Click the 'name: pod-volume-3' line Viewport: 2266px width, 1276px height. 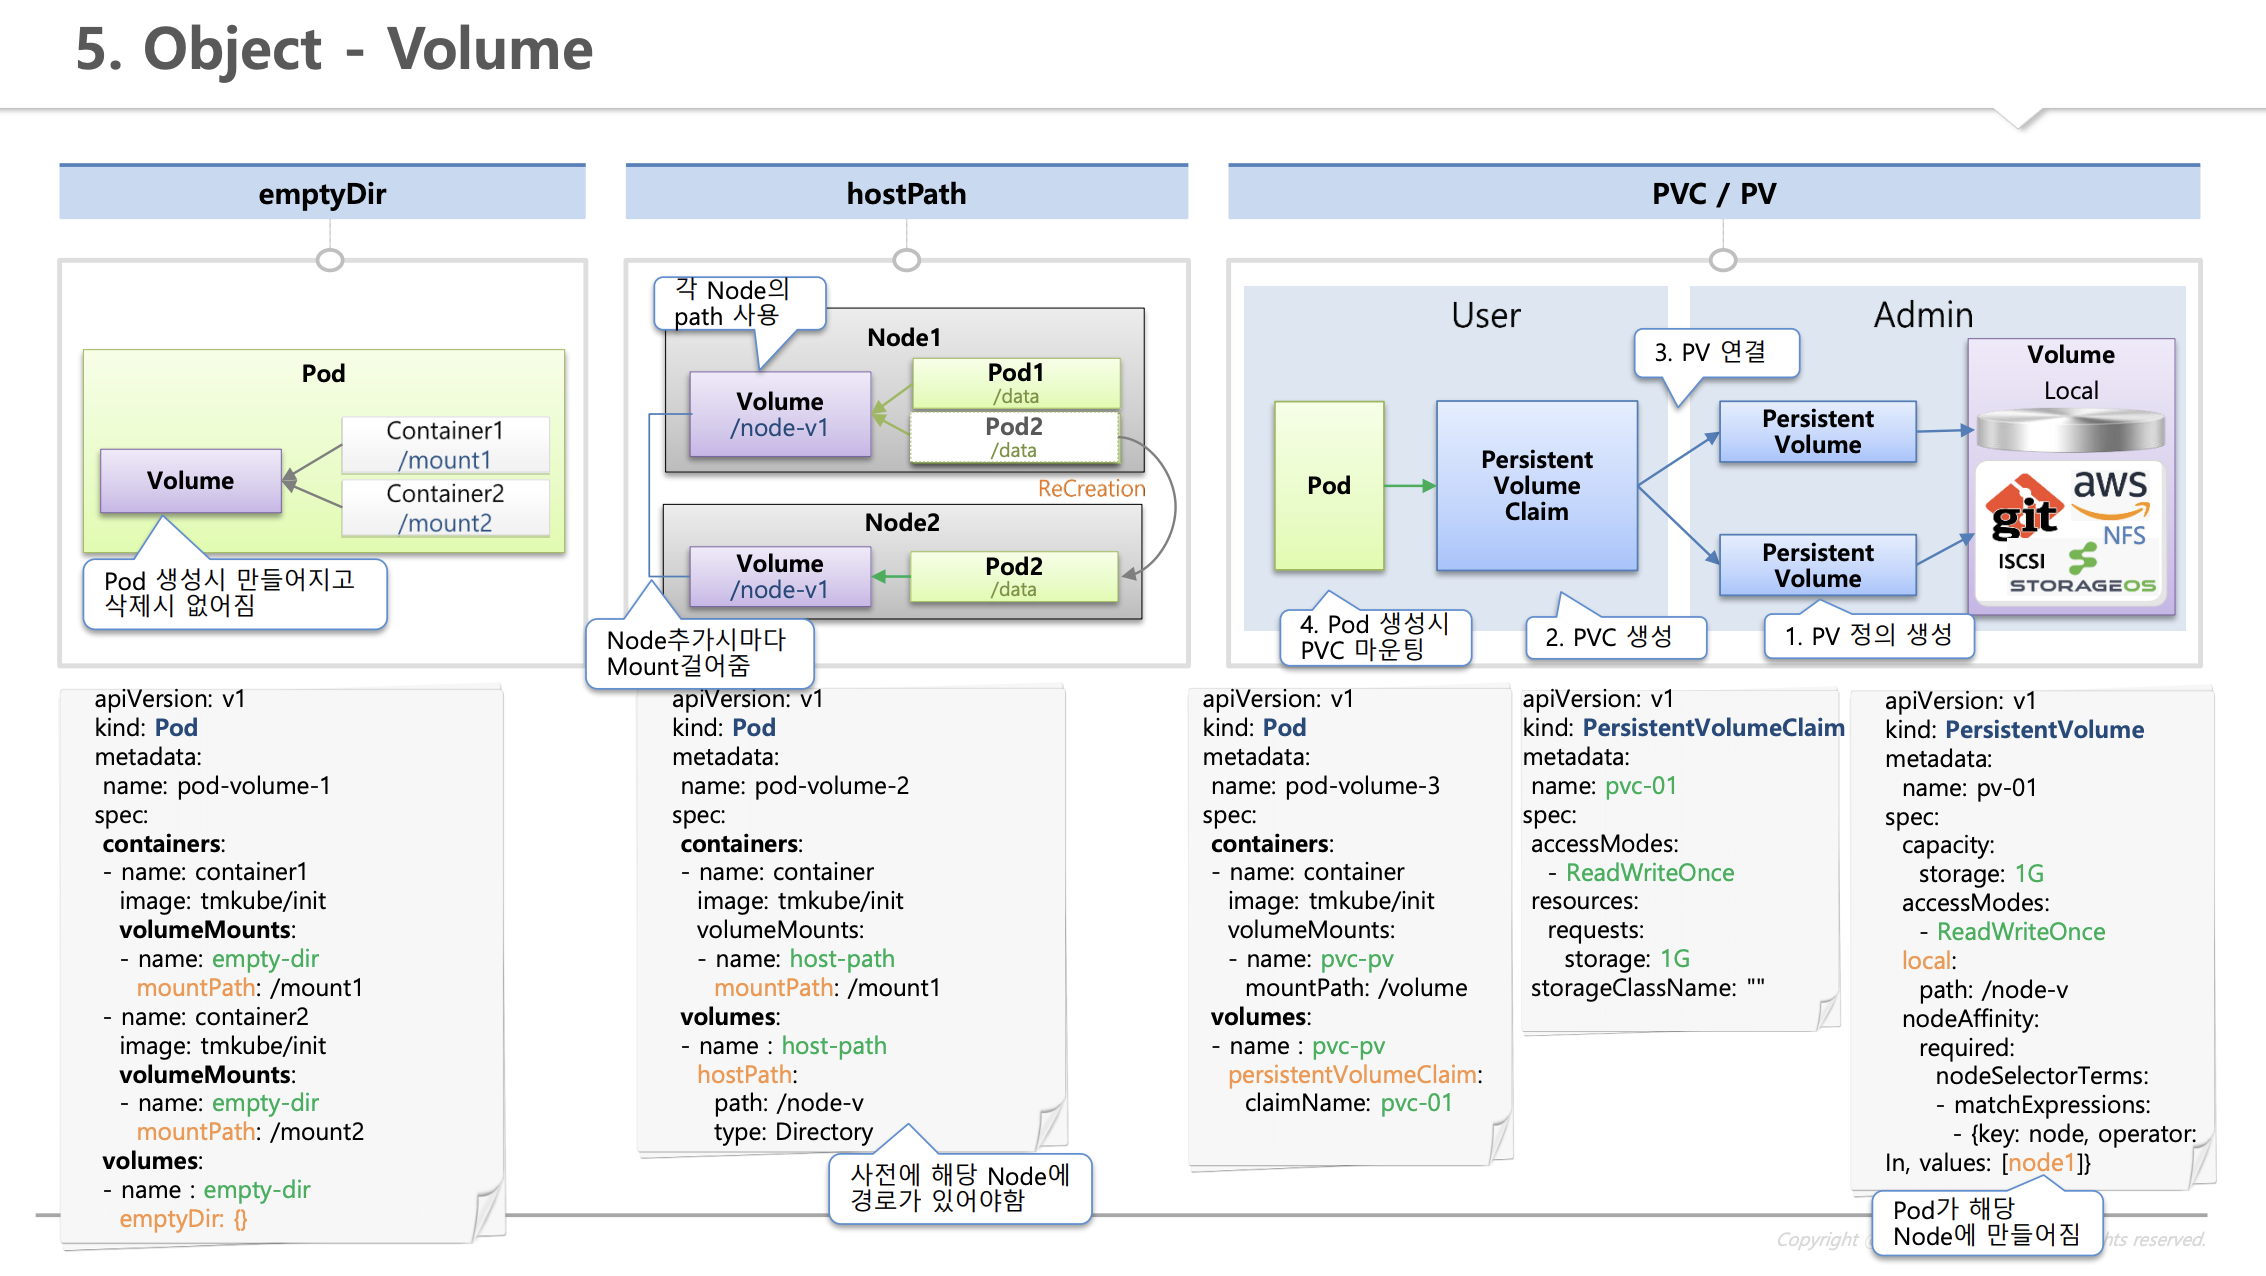click(x=1326, y=786)
